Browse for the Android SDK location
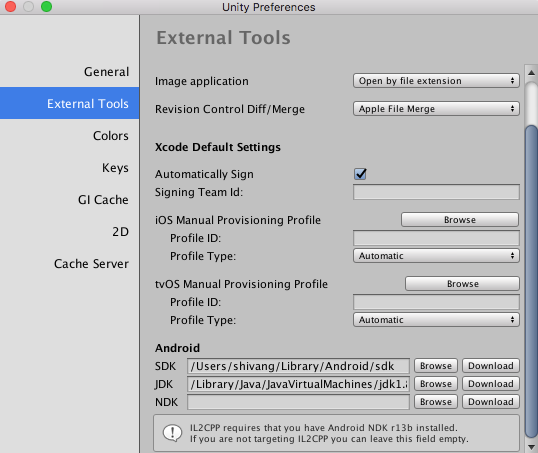This screenshot has width=538, height=453. tap(436, 366)
